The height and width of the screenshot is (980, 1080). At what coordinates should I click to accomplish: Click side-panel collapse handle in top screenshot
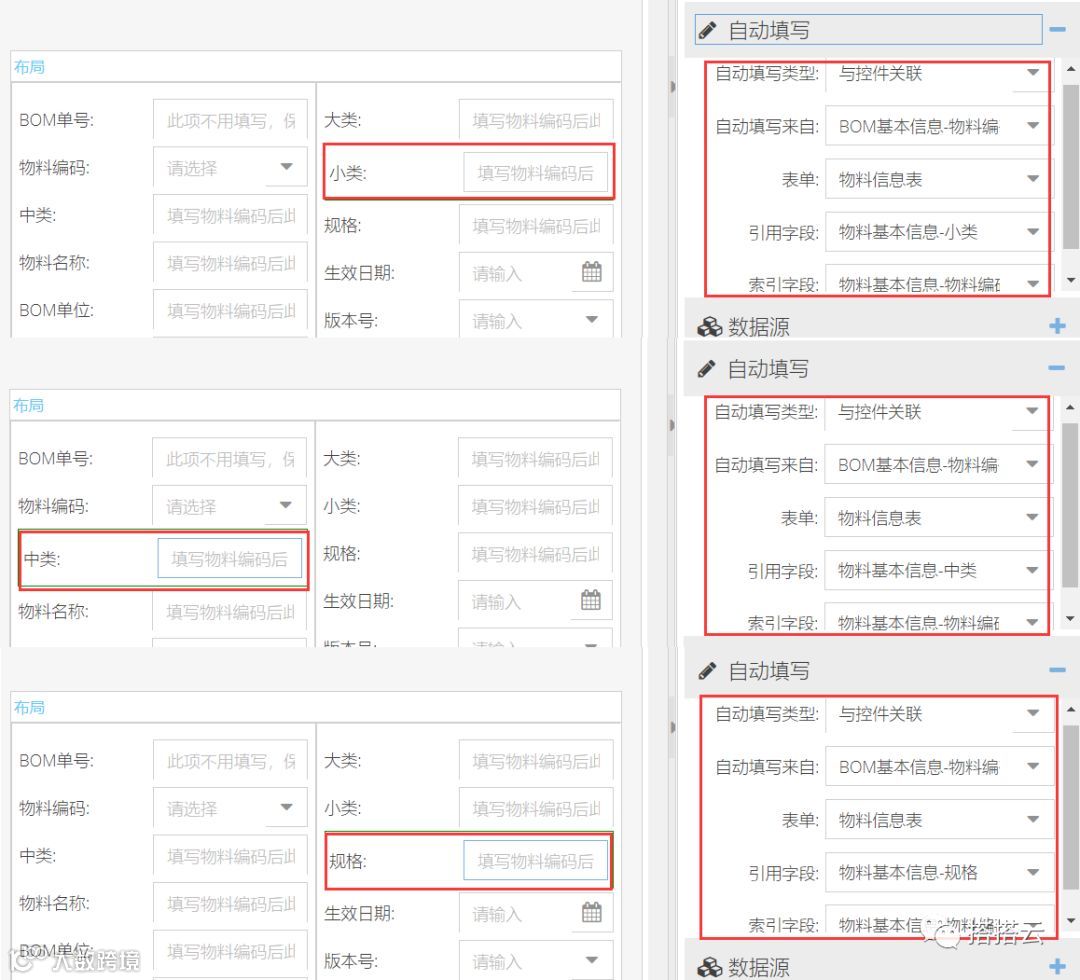tap(672, 87)
